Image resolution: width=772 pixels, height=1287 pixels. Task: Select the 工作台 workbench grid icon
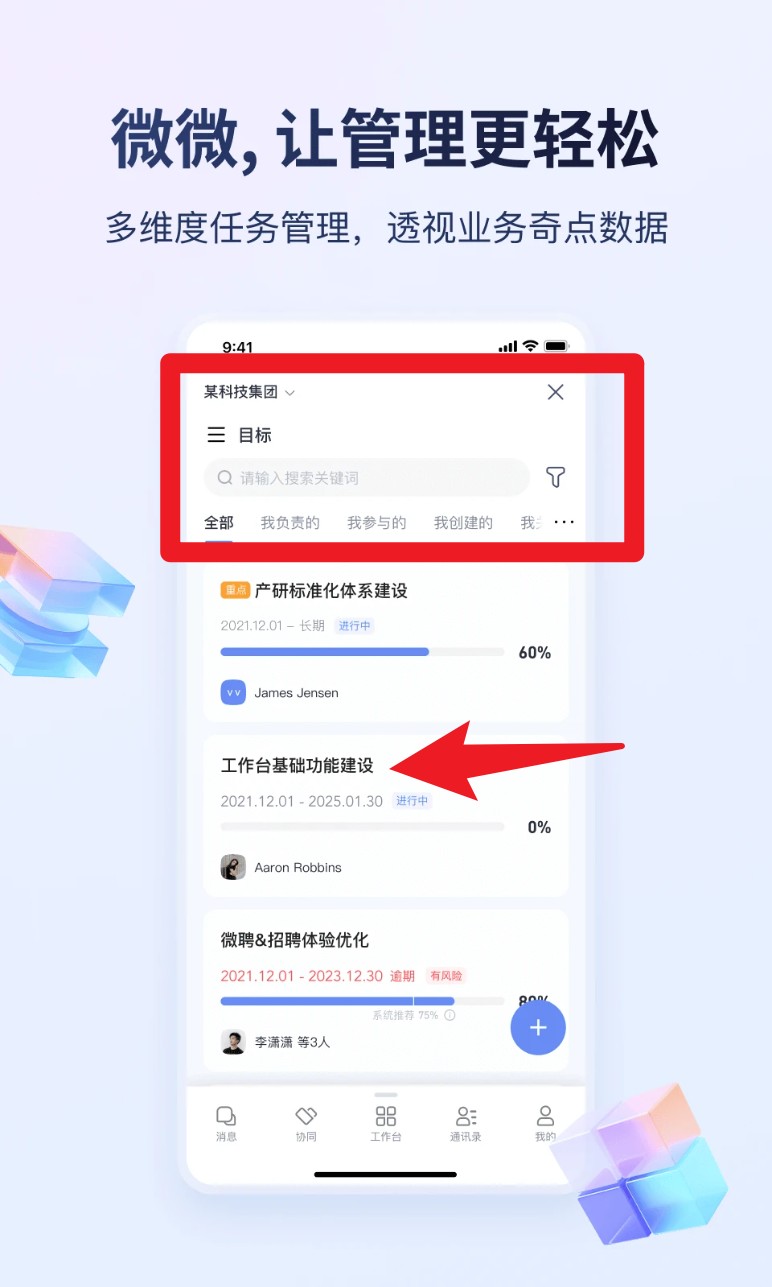point(386,1116)
